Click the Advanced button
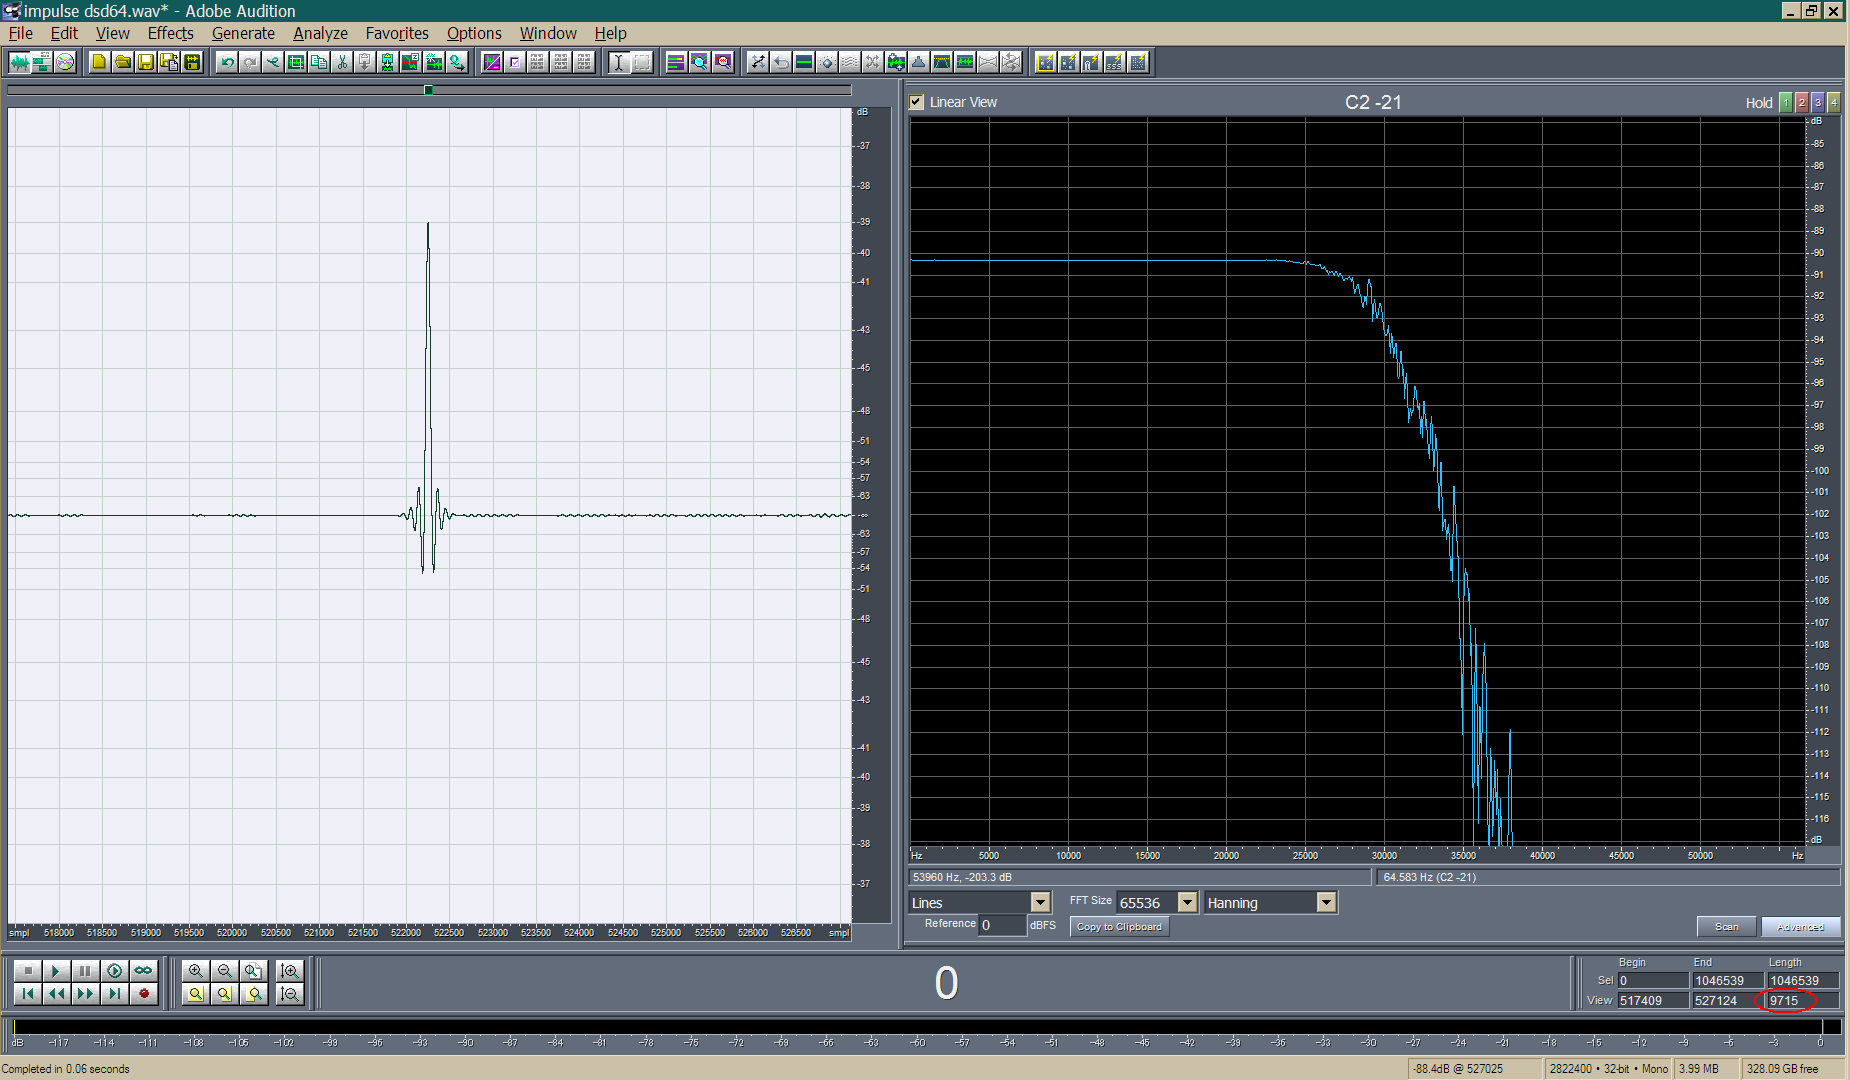The image size is (1850, 1080). [1800, 927]
